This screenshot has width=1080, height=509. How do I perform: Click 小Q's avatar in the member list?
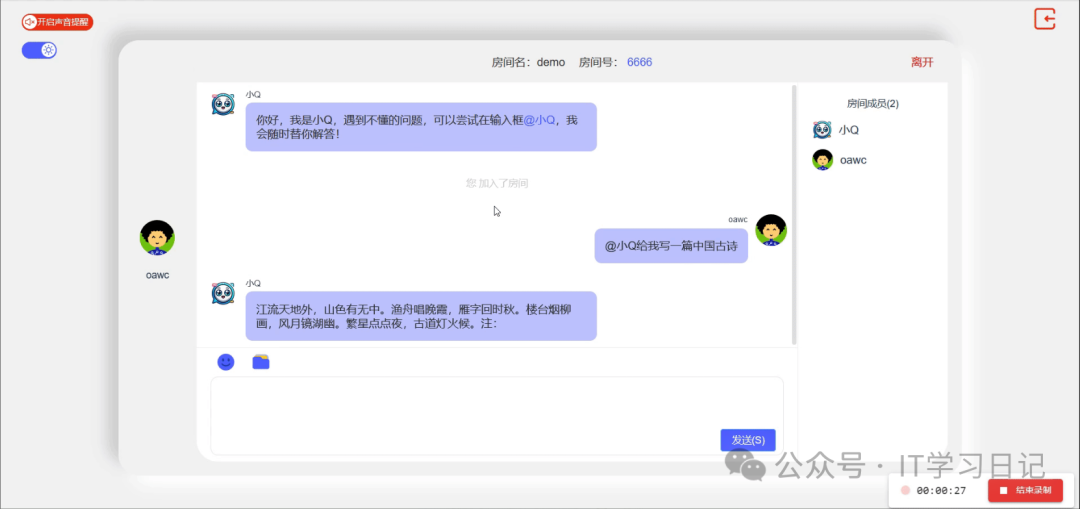(822, 130)
